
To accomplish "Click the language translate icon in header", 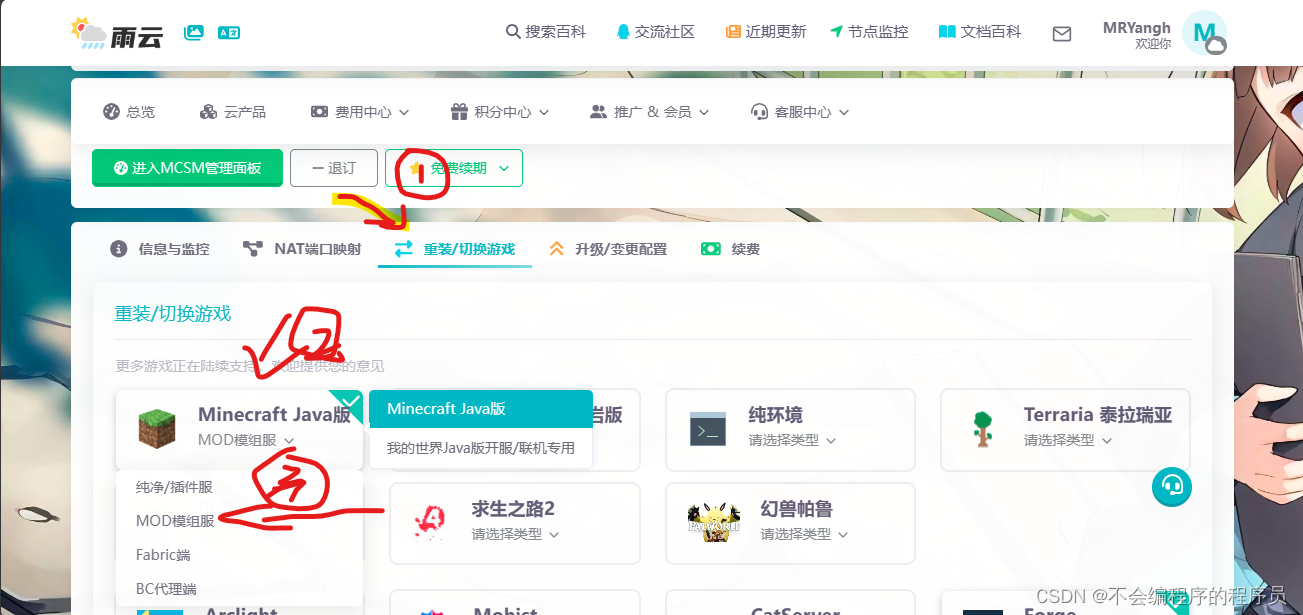I will tap(229, 33).
